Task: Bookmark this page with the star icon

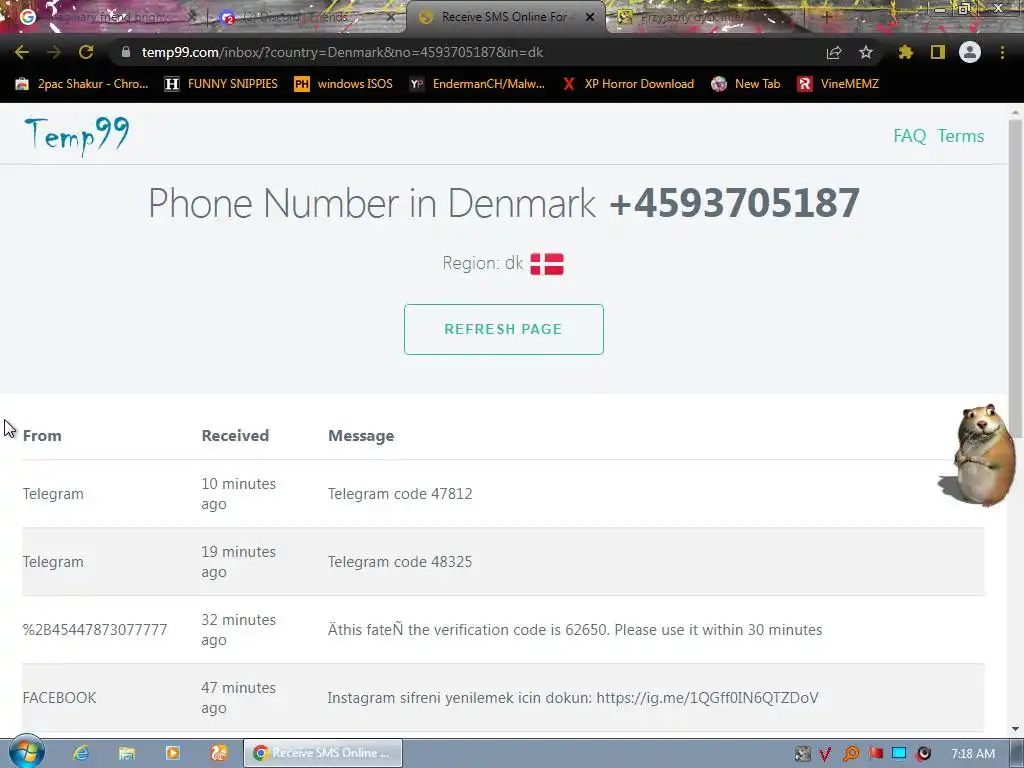Action: click(866, 52)
